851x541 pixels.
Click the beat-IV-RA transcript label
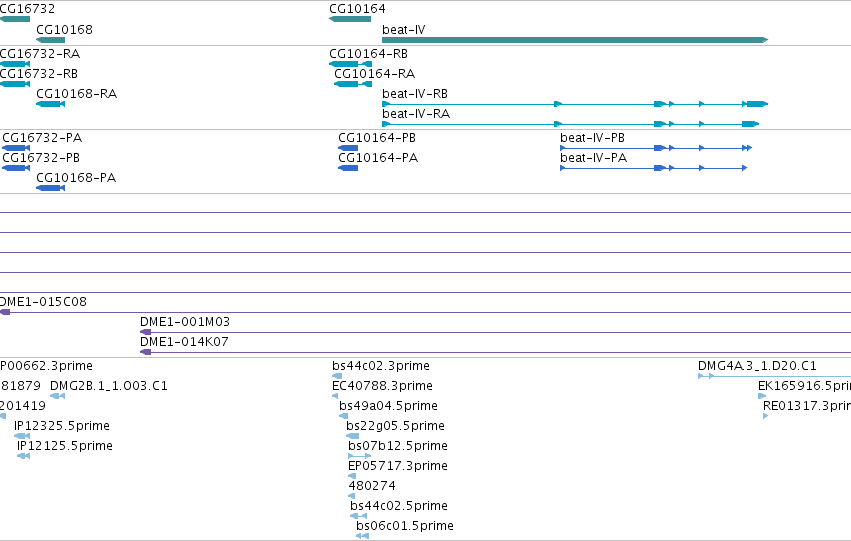pyautogui.click(x=416, y=113)
